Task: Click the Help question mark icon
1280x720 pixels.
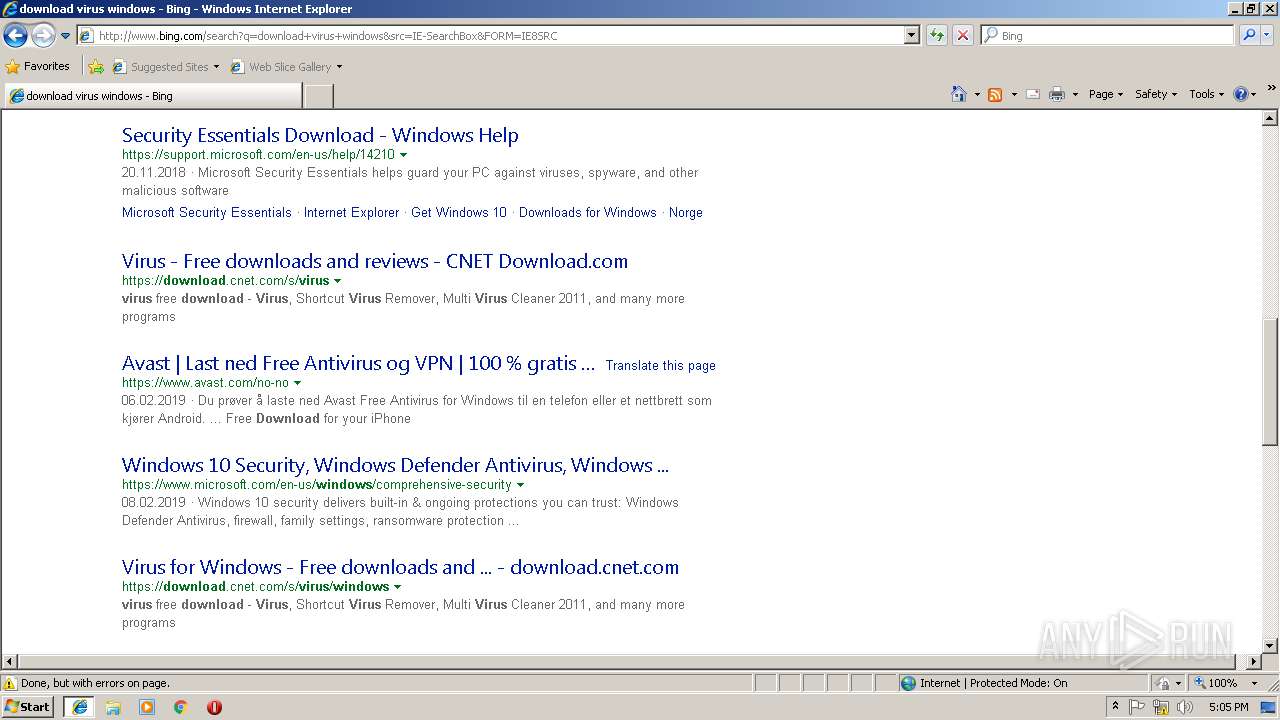Action: click(x=1241, y=94)
